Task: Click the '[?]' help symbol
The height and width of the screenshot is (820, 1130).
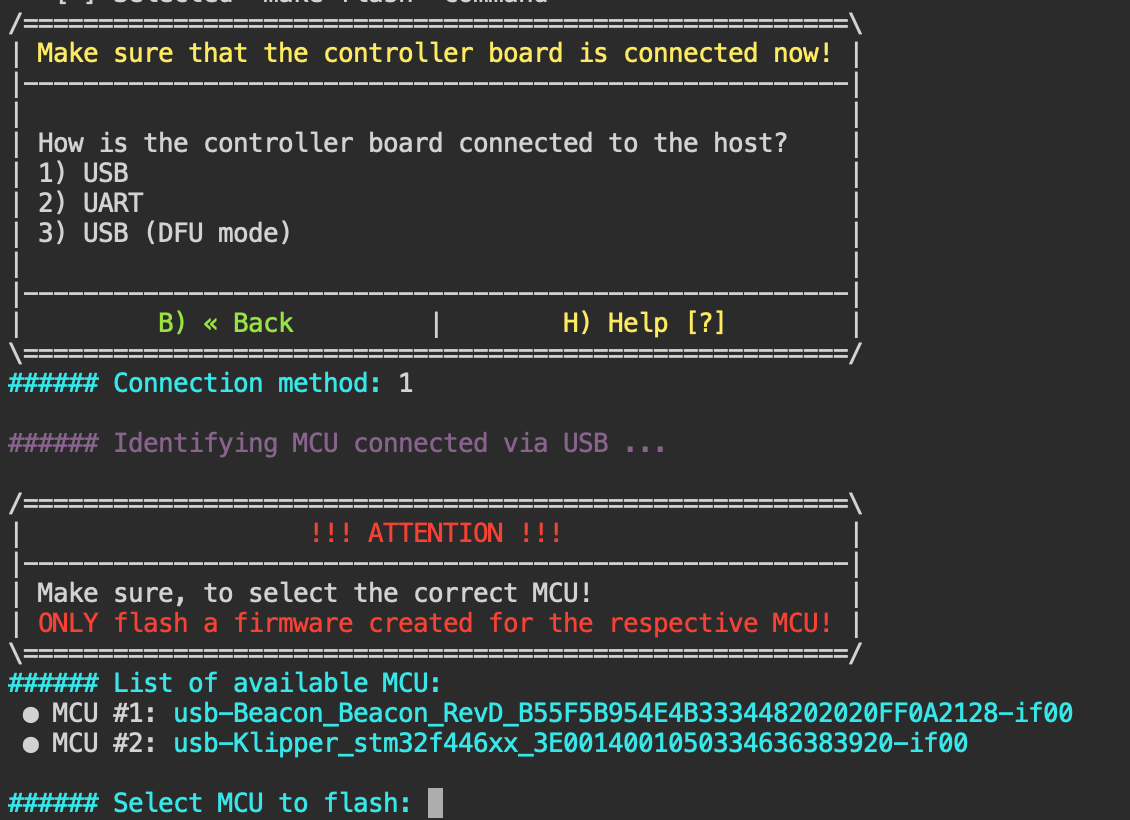Action: pos(706,323)
